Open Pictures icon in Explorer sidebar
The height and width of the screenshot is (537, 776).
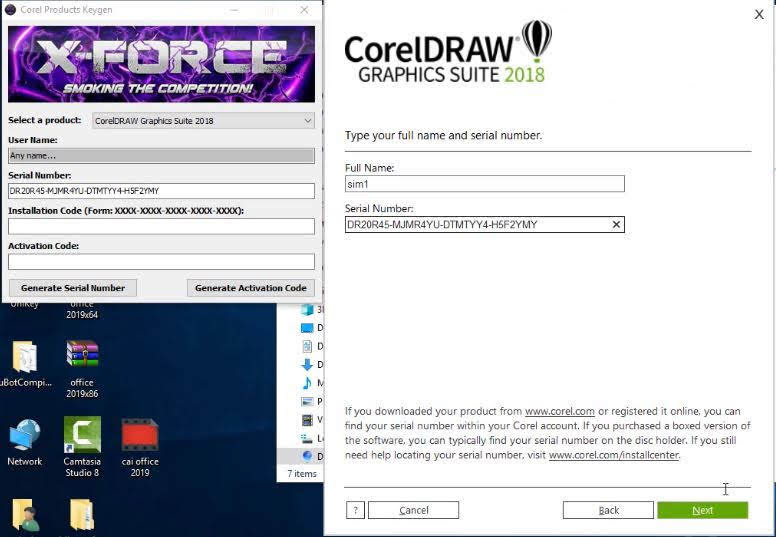click(307, 401)
